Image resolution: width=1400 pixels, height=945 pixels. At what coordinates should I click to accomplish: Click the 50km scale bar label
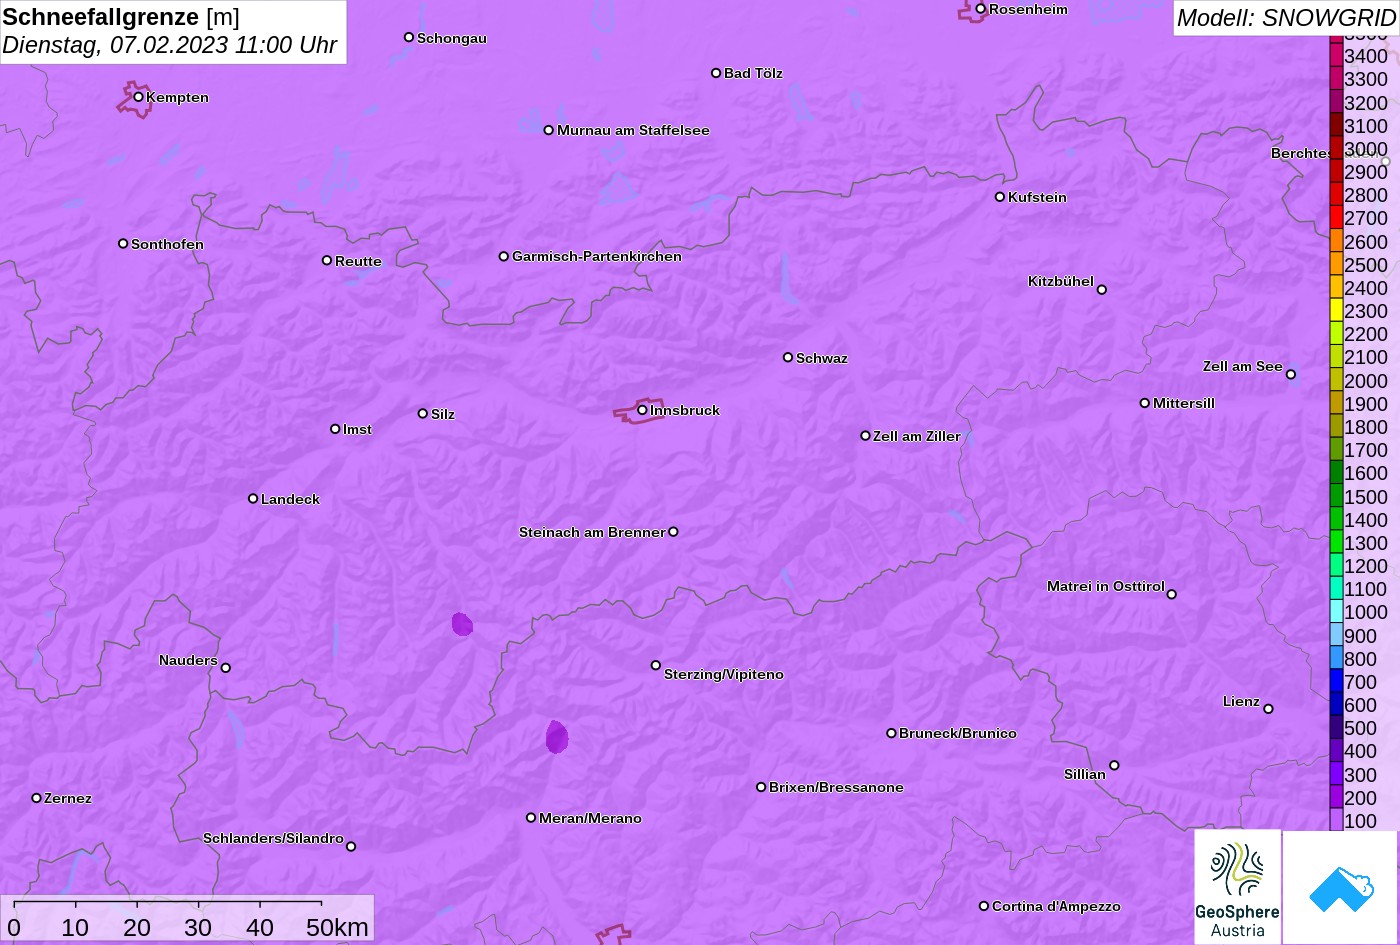point(337,928)
